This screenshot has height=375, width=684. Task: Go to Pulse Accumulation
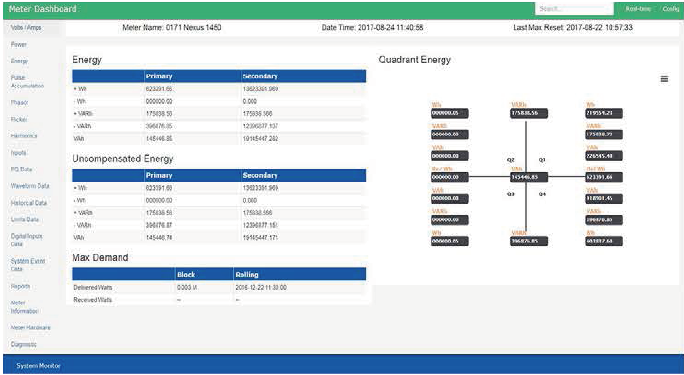click(27, 82)
